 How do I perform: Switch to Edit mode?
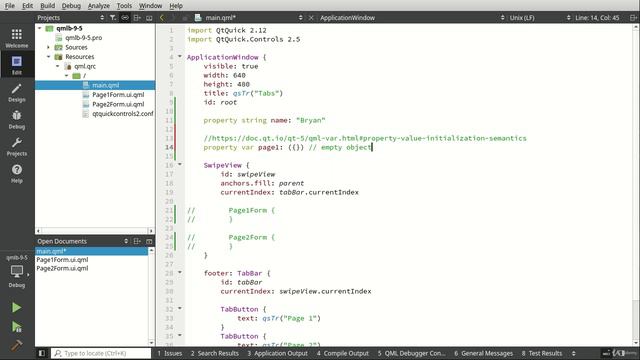coord(17,65)
